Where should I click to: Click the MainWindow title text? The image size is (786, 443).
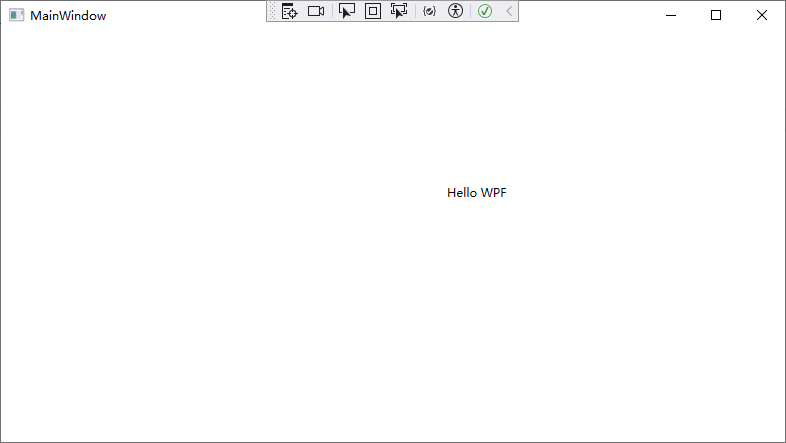(x=68, y=16)
